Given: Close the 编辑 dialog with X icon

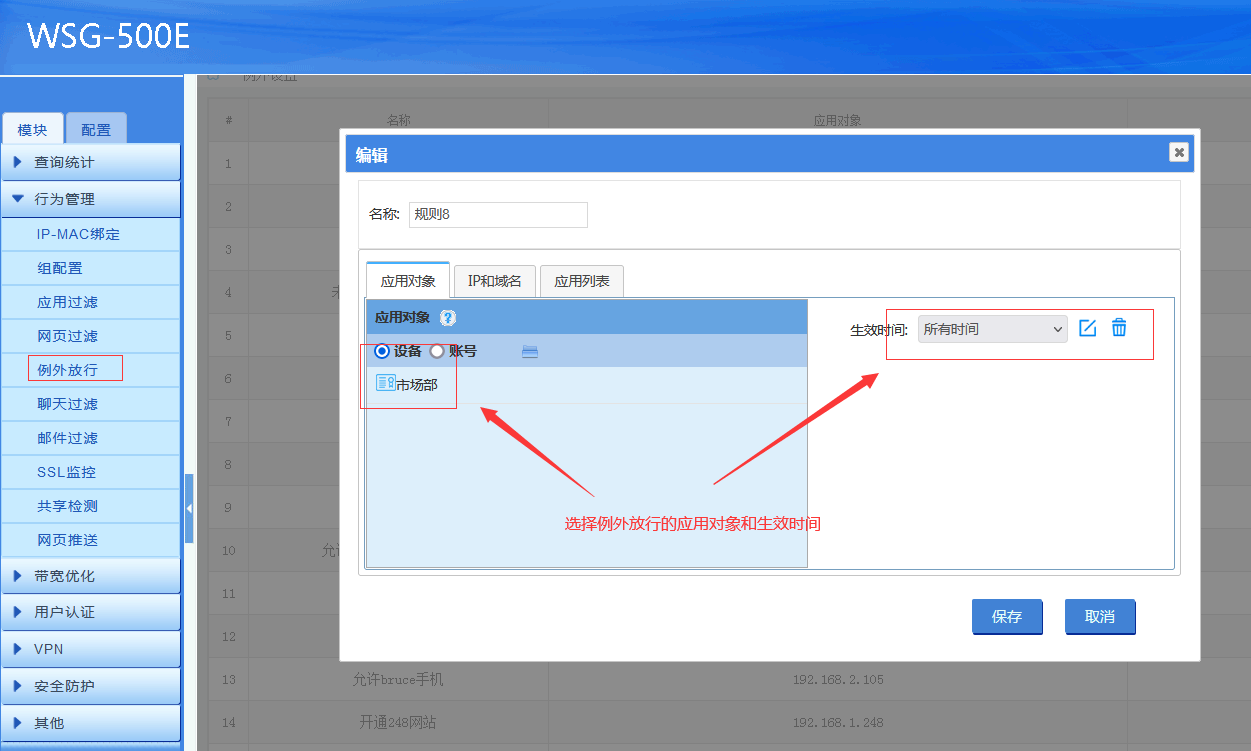Looking at the screenshot, I should [x=1179, y=152].
